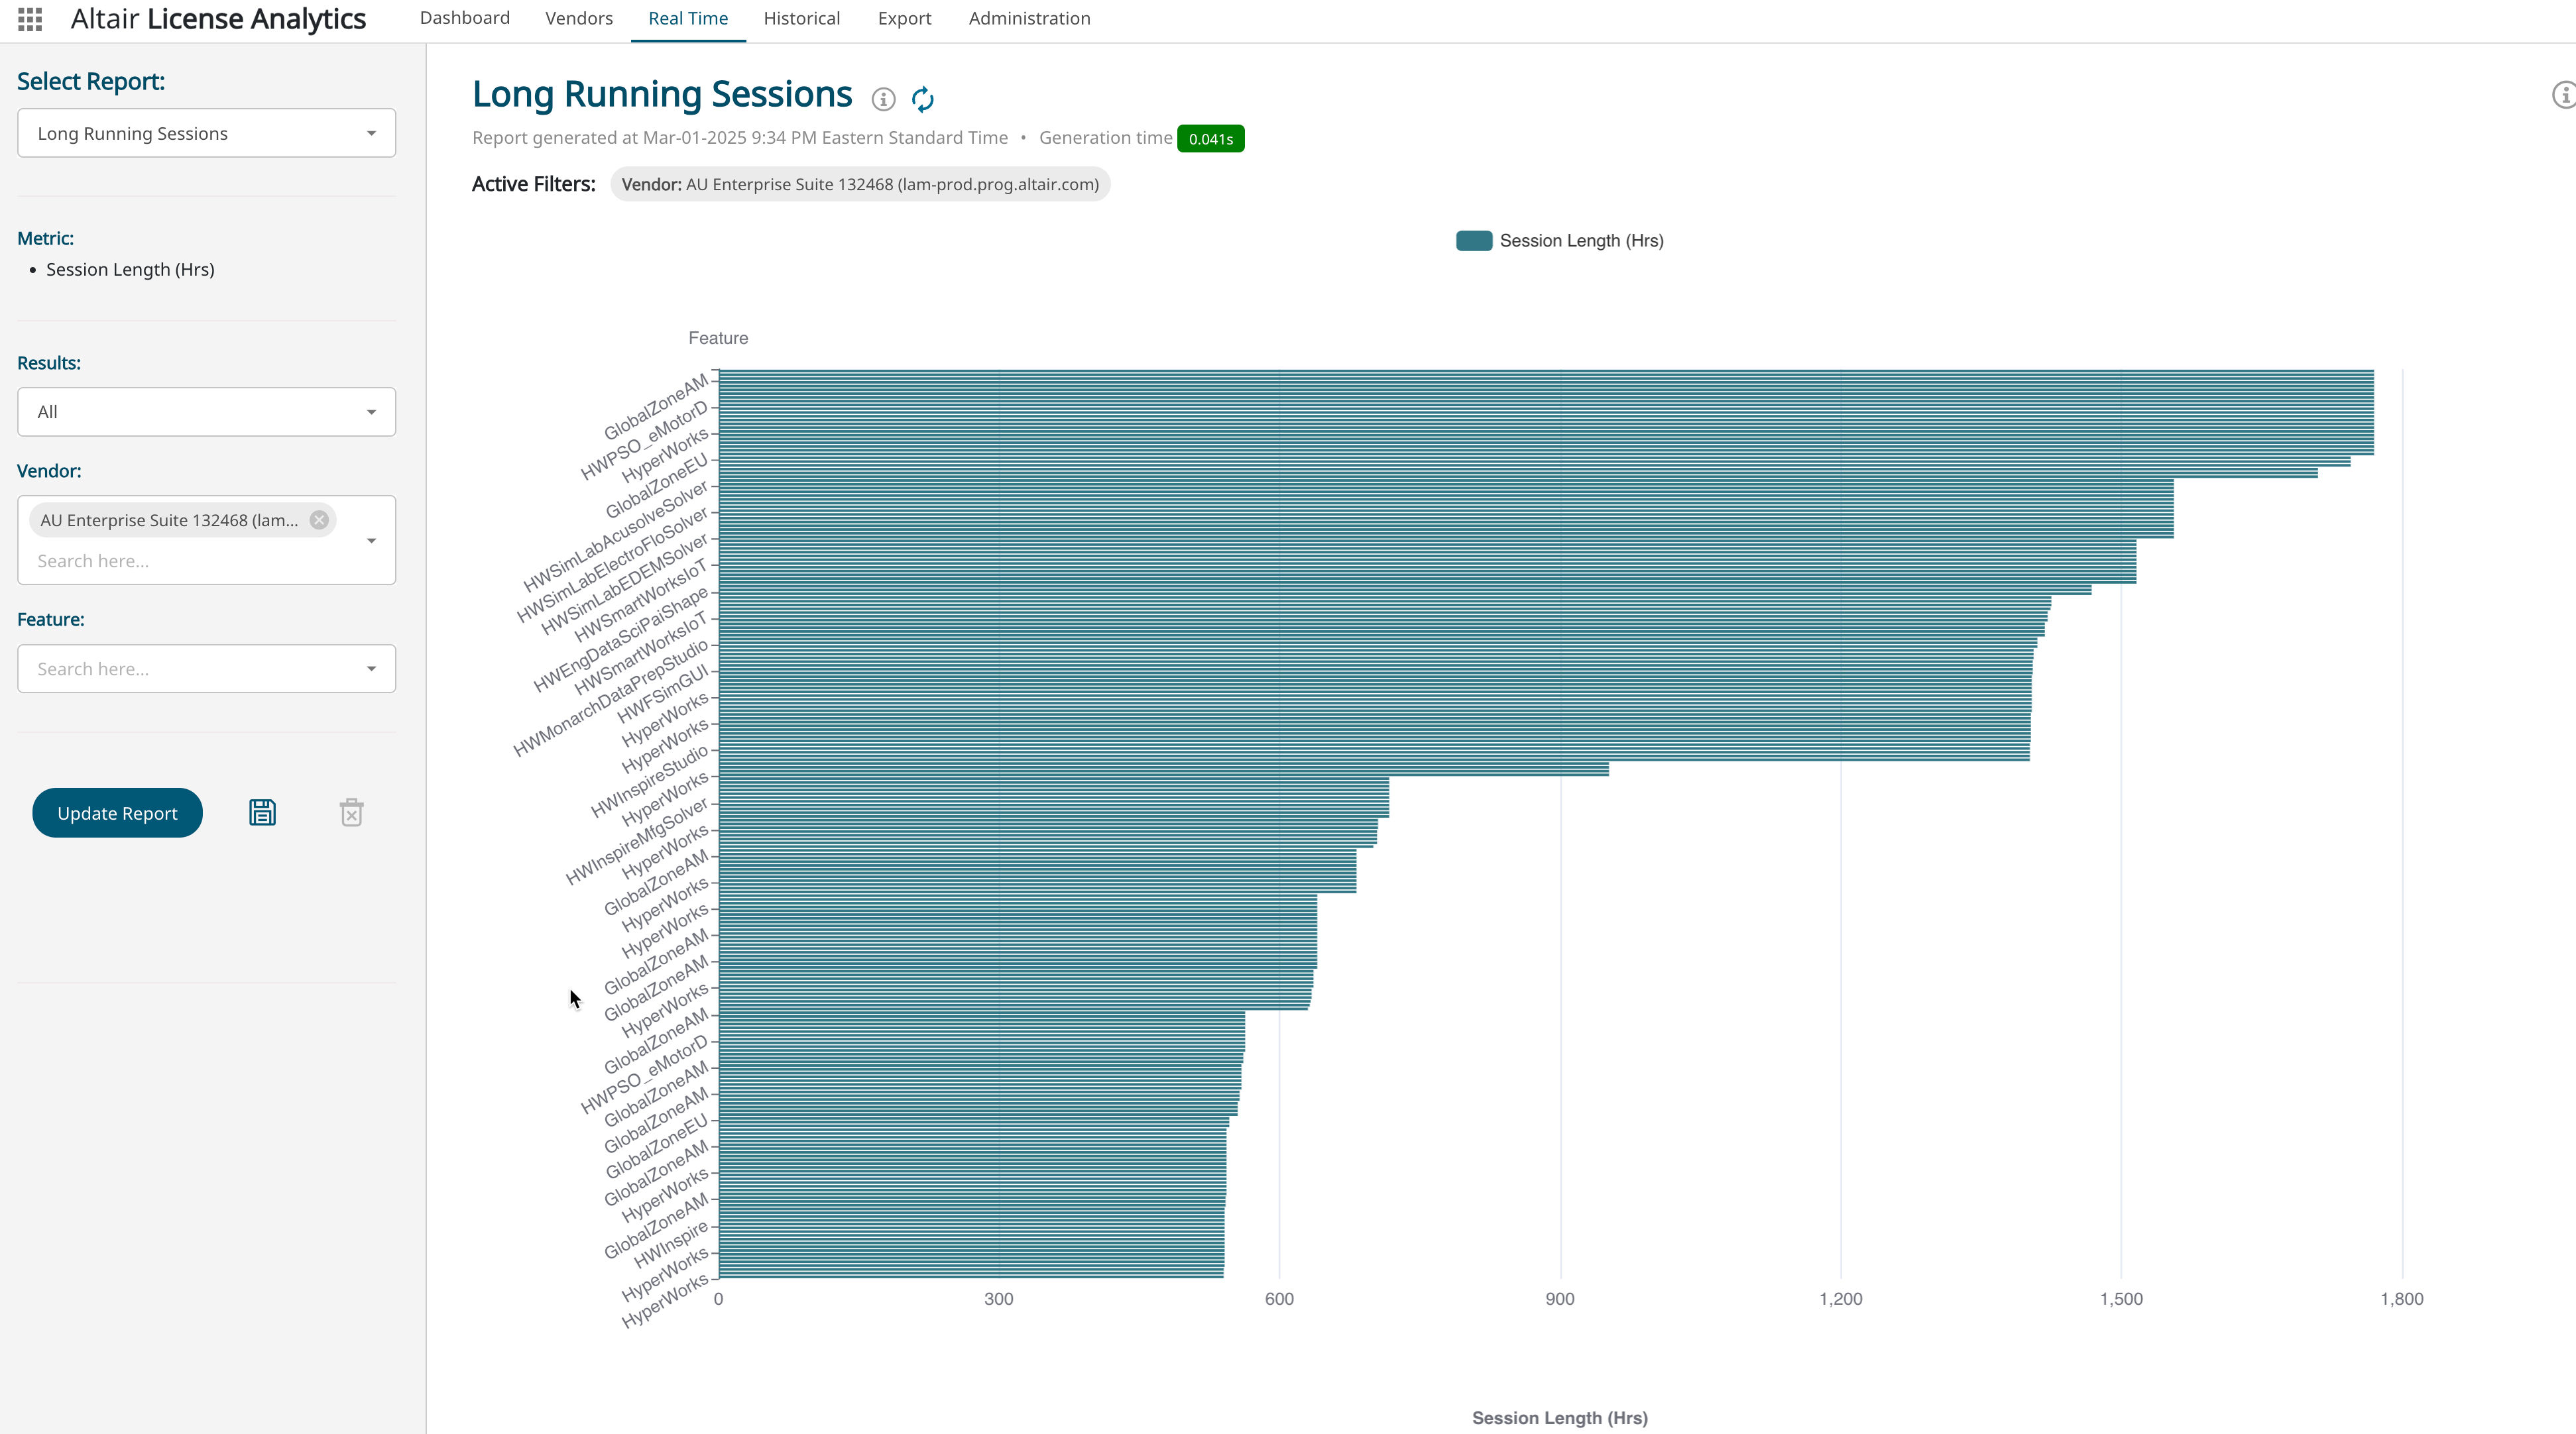Toggle the Session Length (Hrs) legend series
This screenshot has height=1434, width=2576.
1559,241
